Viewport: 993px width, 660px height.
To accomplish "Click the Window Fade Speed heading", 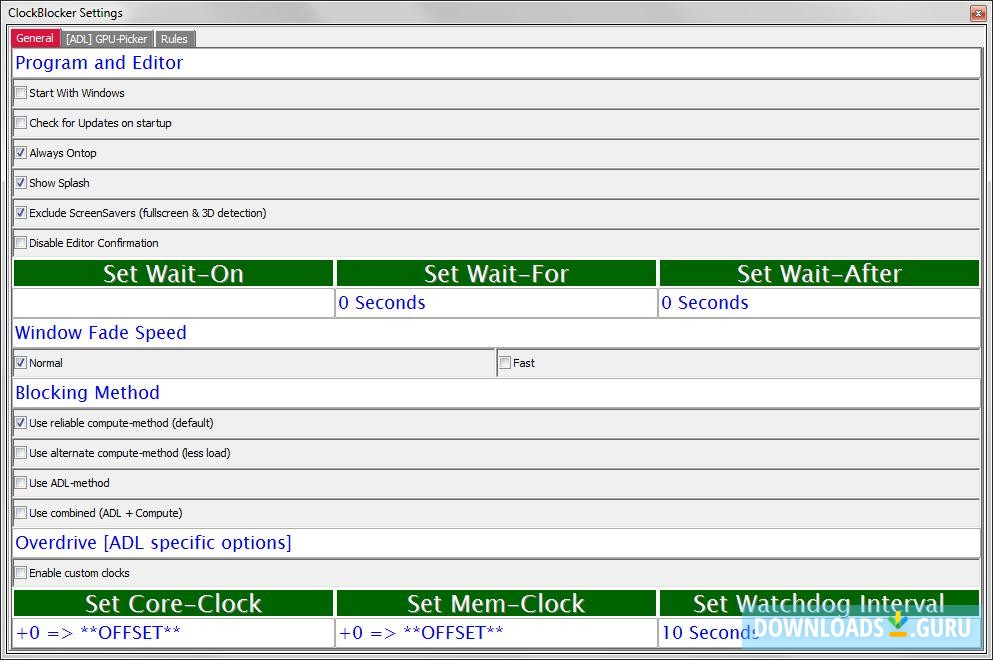I will click(x=101, y=333).
